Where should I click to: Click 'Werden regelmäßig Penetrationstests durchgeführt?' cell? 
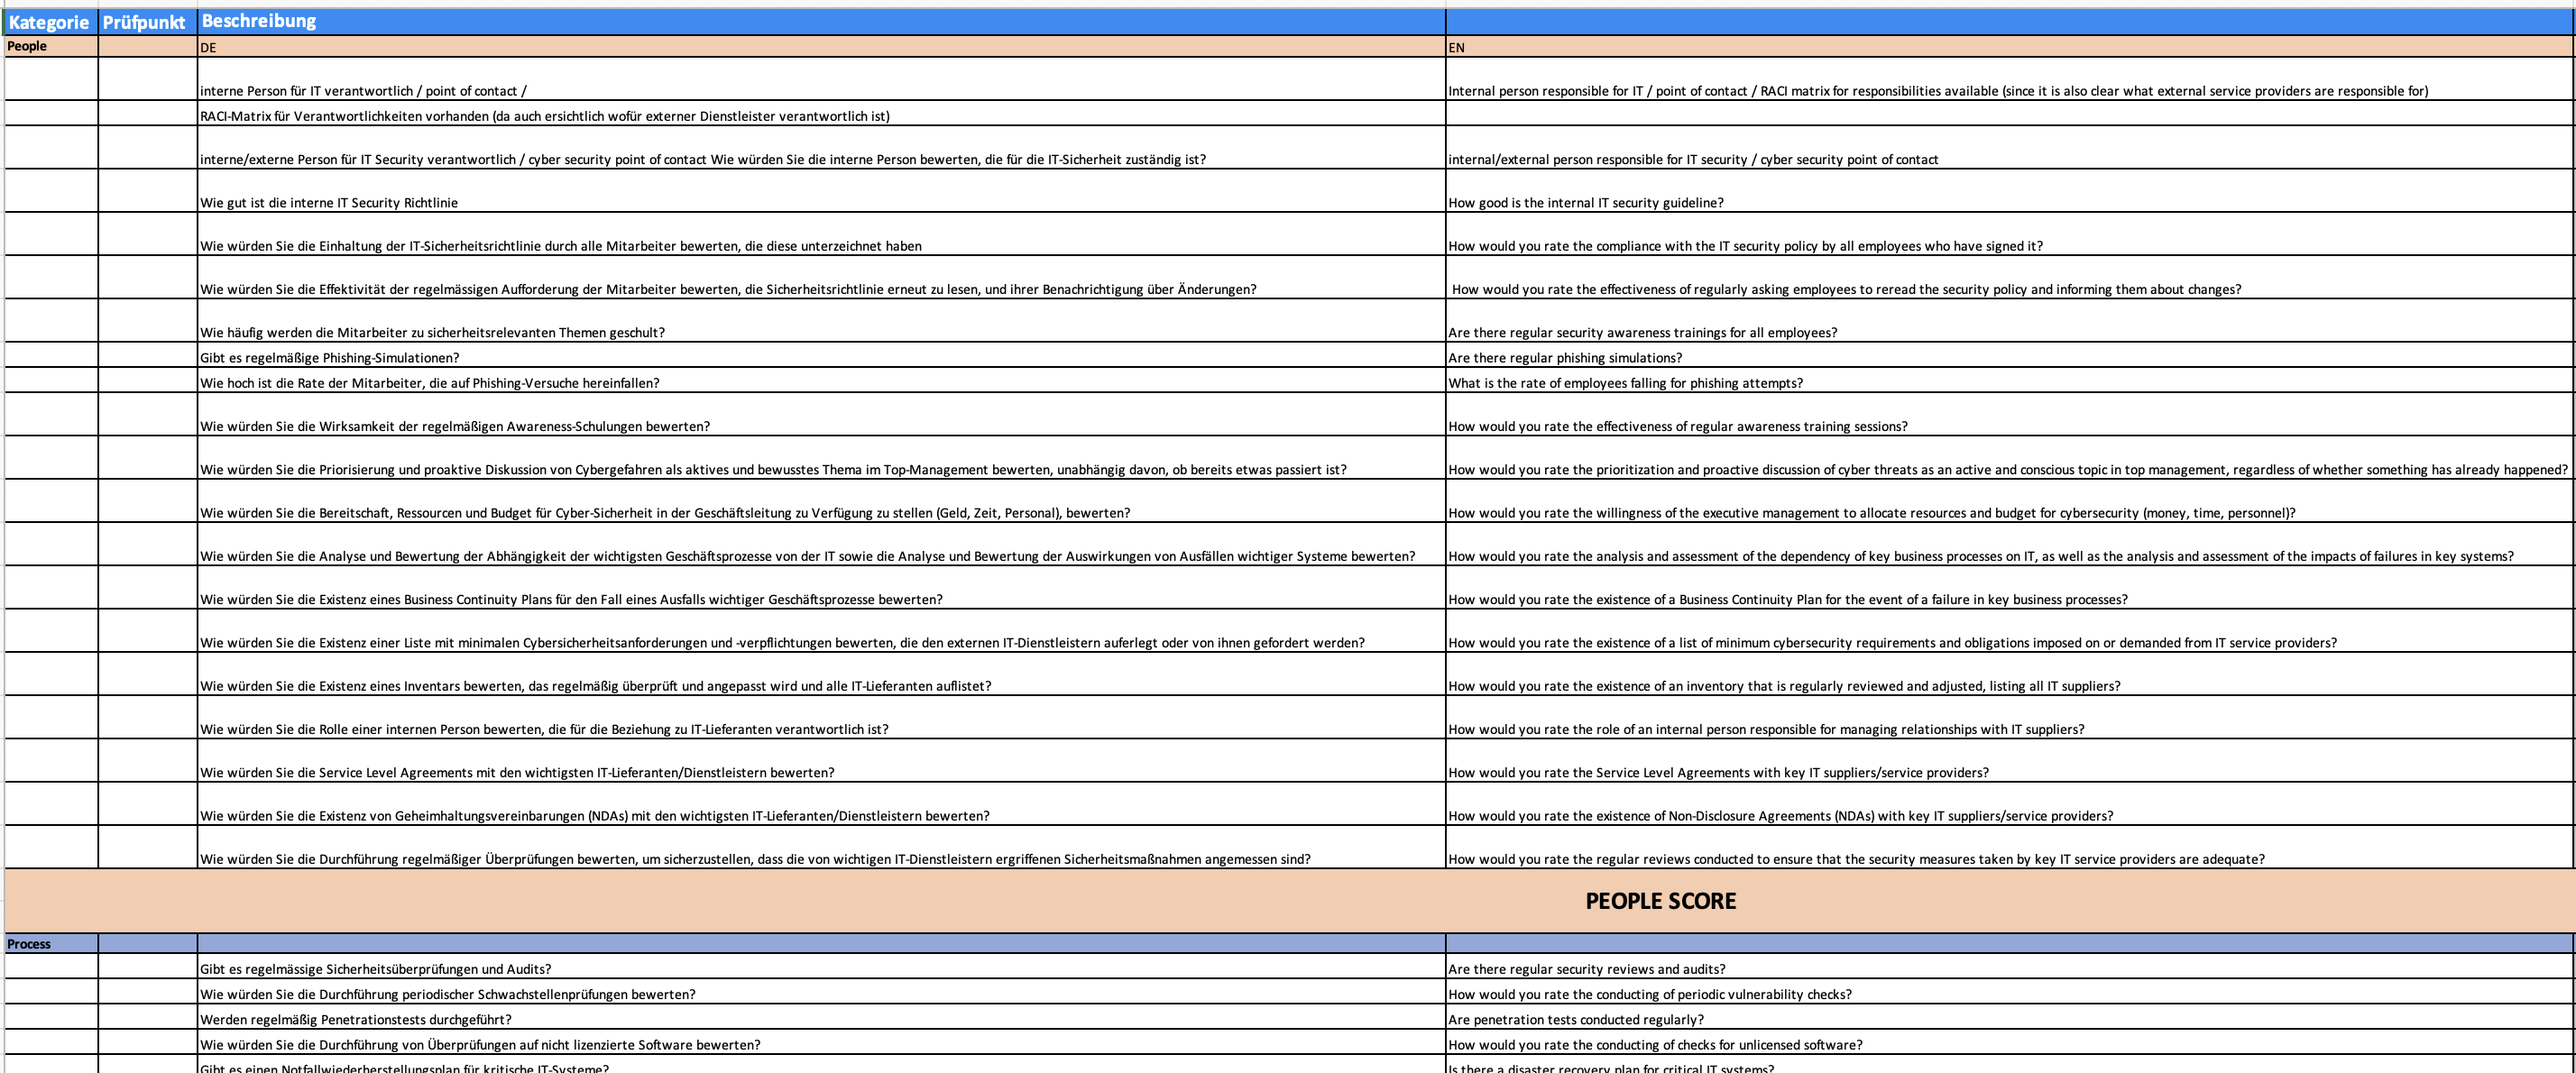coord(356,1020)
